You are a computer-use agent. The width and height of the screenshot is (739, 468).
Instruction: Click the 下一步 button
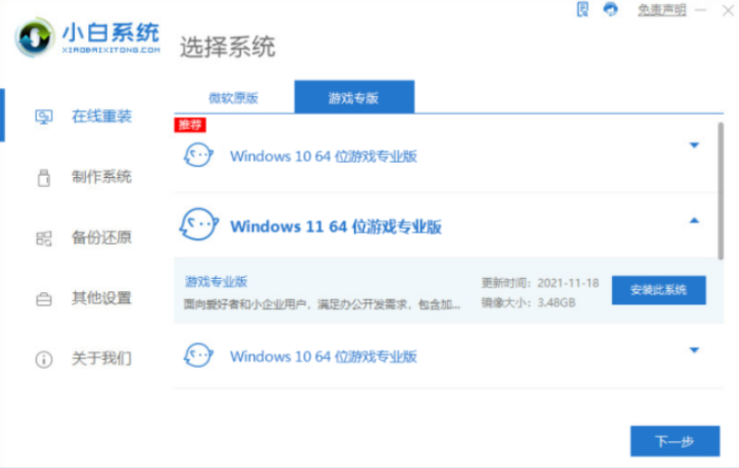pyautogui.click(x=675, y=441)
